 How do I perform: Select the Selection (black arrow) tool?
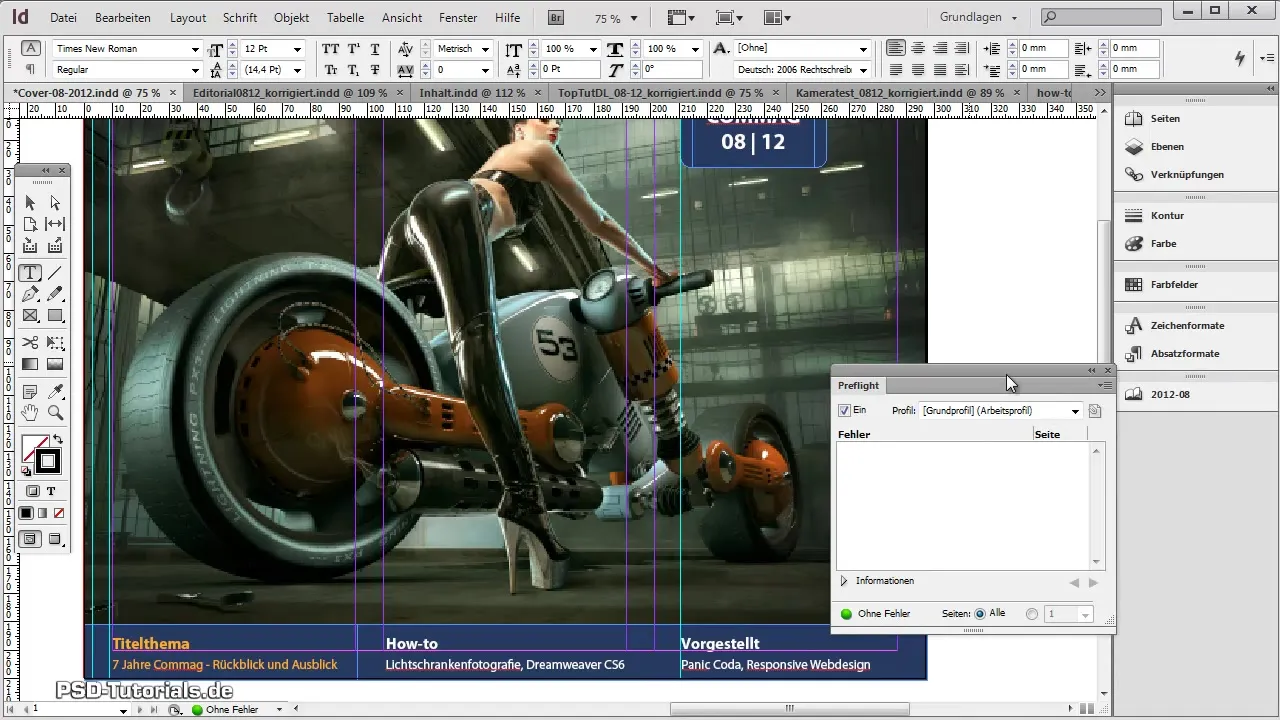[30, 203]
